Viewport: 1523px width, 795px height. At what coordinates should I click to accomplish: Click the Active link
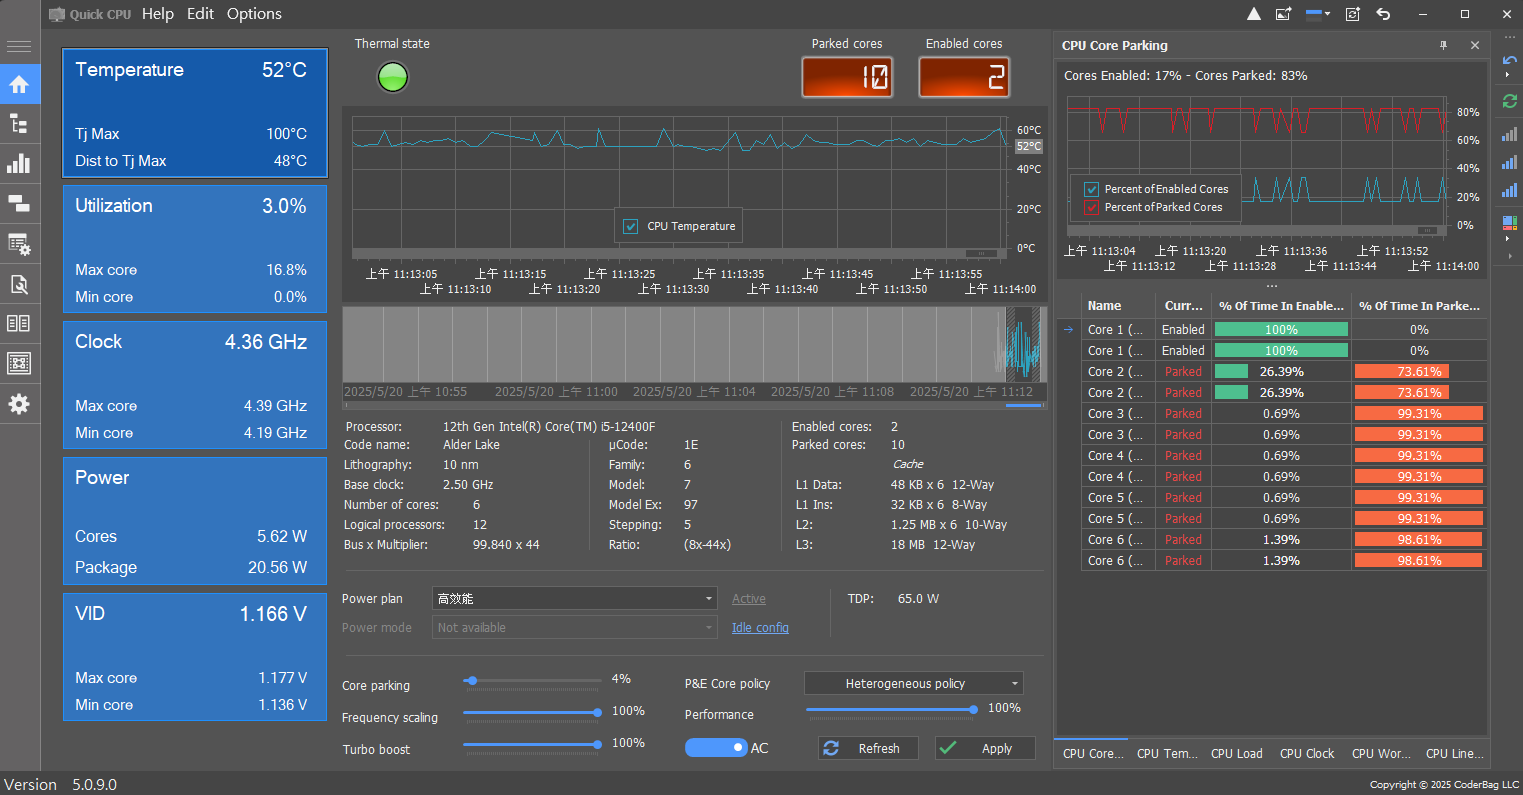pyautogui.click(x=749, y=599)
